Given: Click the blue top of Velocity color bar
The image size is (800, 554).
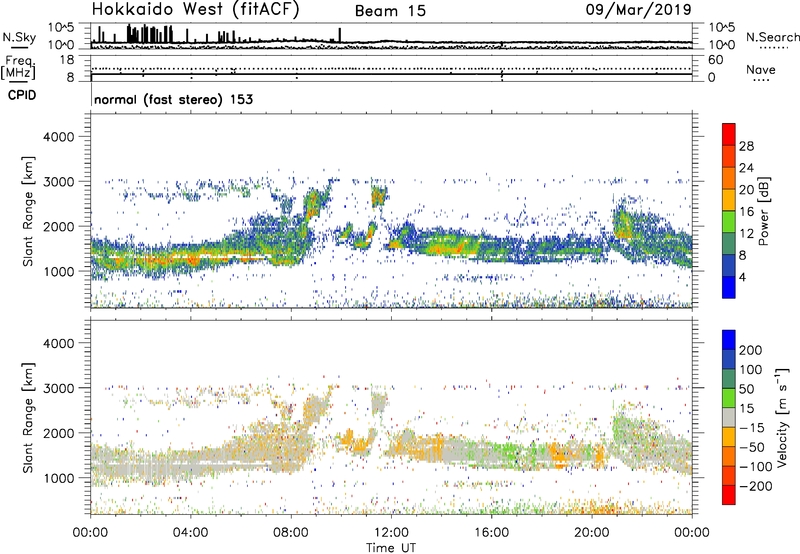Looking at the screenshot, I should click(729, 340).
